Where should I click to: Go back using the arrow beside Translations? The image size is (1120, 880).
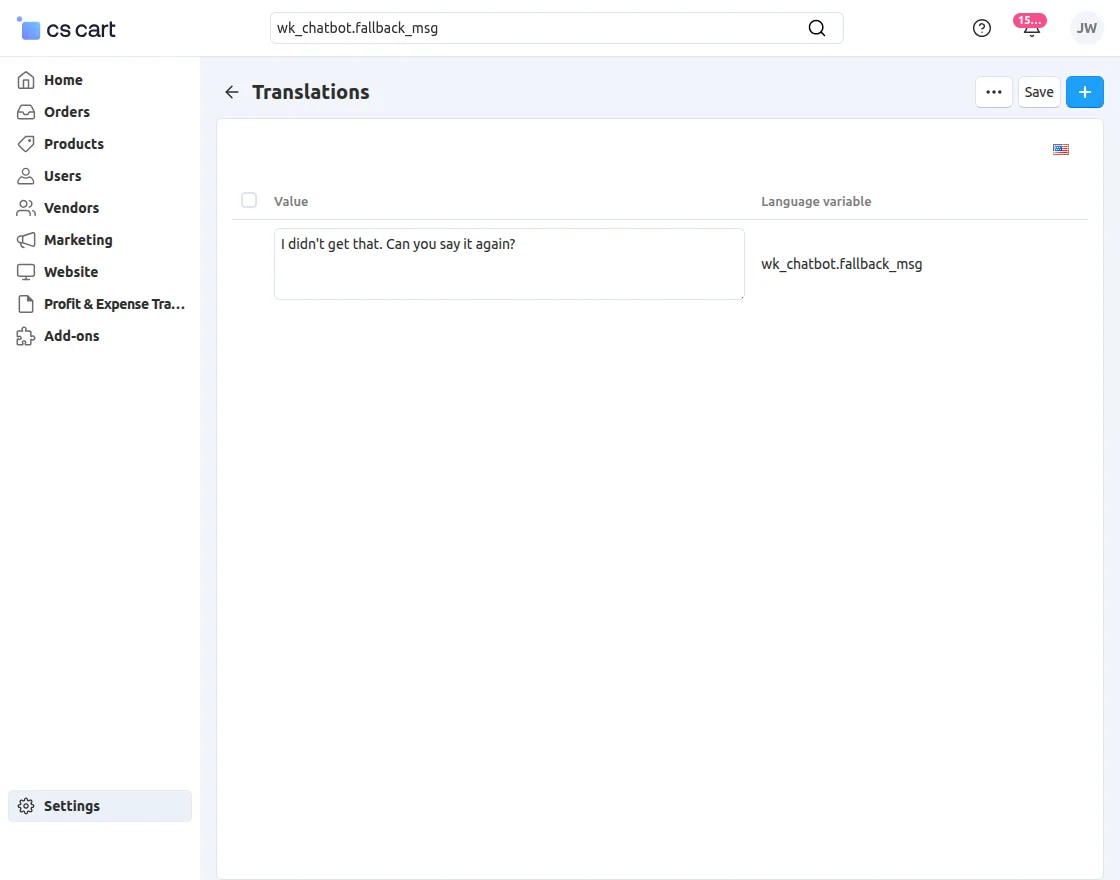click(x=231, y=91)
